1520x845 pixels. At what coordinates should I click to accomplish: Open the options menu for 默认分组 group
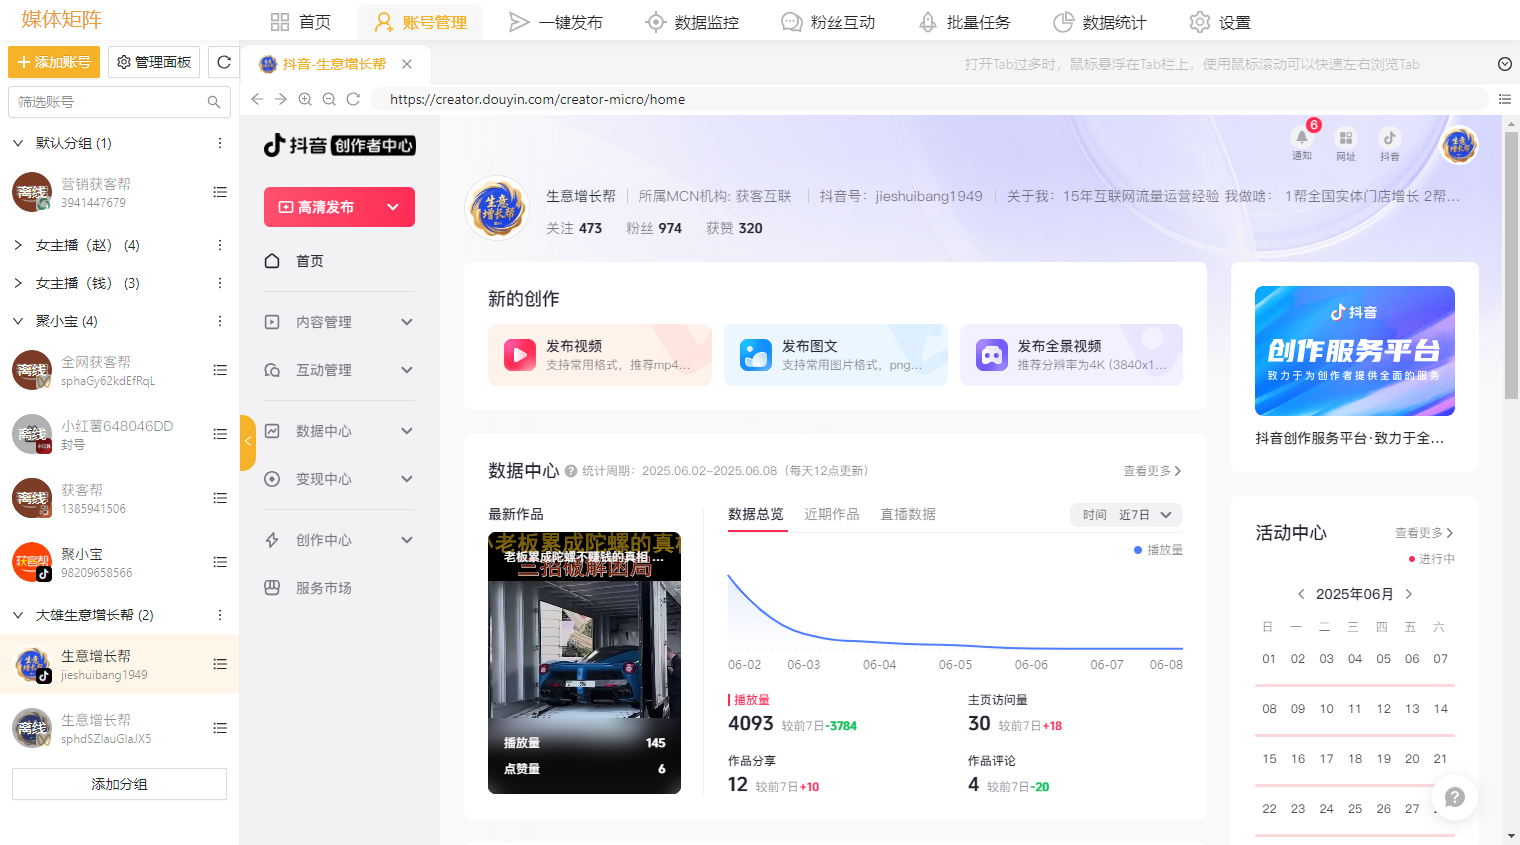[x=220, y=143]
